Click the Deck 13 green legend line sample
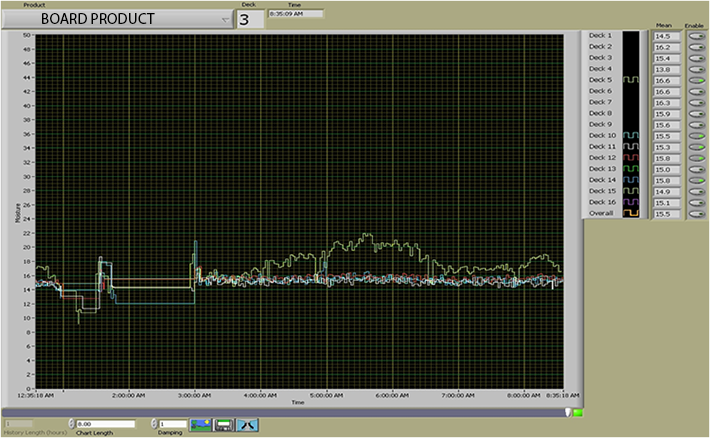Screen dimensions: 710x438 (631, 168)
